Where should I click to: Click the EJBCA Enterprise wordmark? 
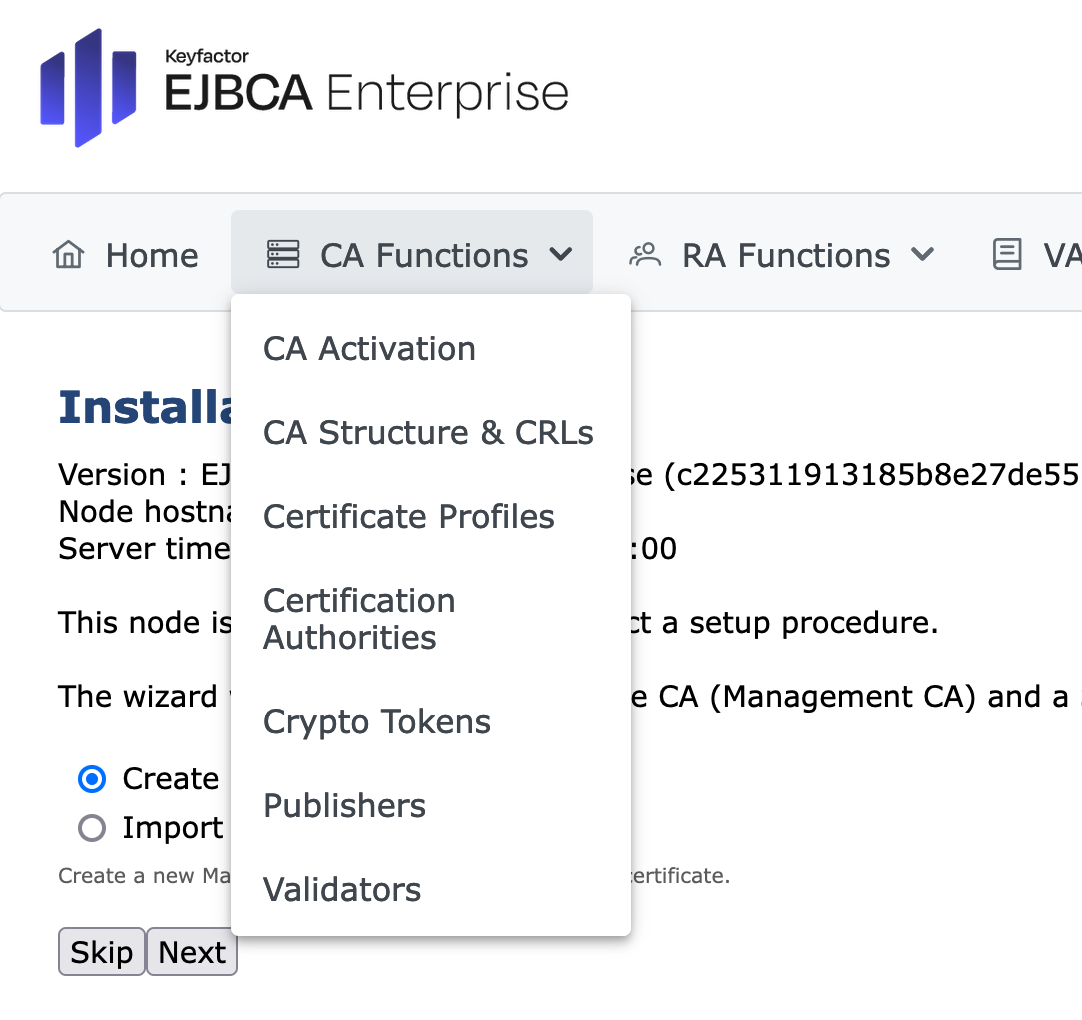[x=366, y=94]
